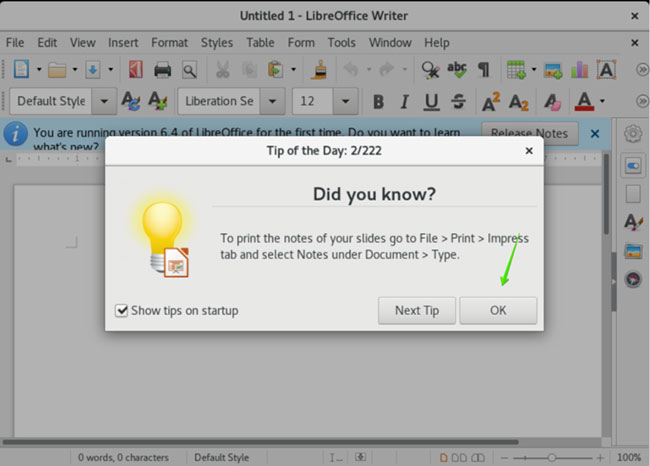
Task: Open the font size 12 dropdown
Action: coord(345,101)
